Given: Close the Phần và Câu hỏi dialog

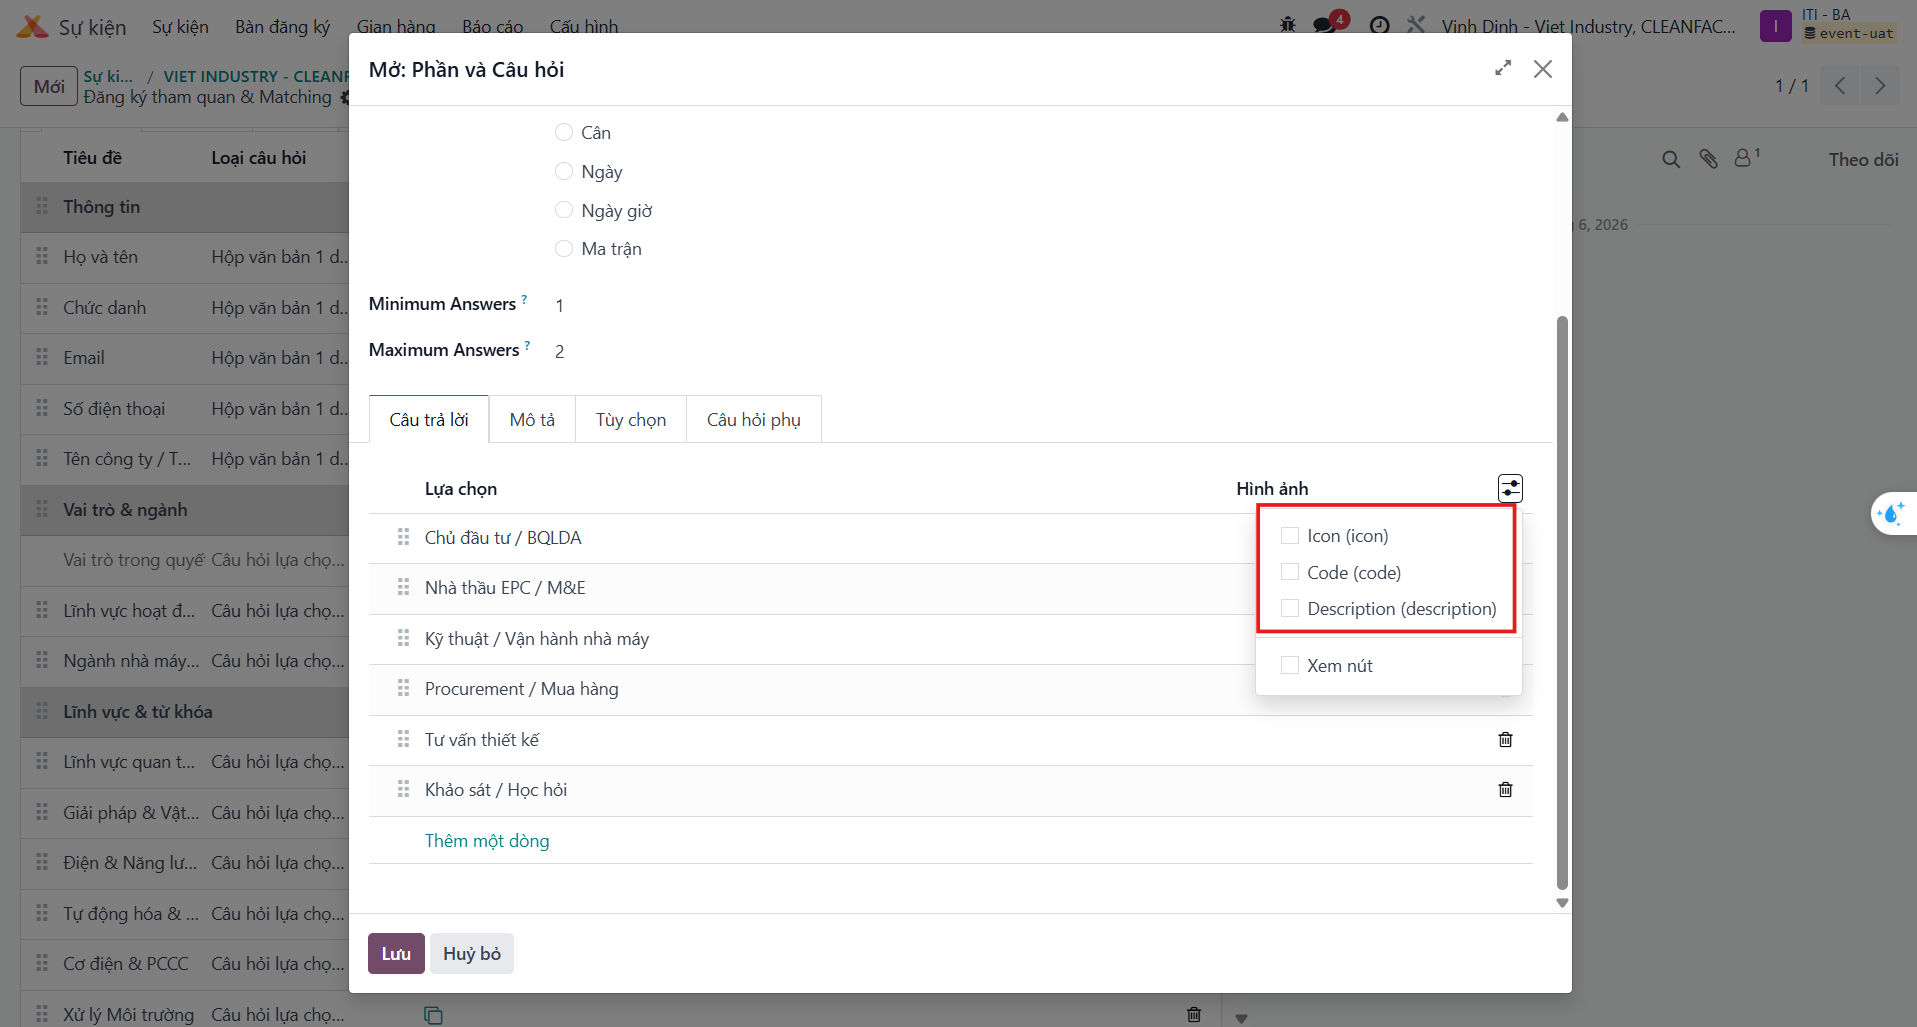Looking at the screenshot, I should [1543, 69].
